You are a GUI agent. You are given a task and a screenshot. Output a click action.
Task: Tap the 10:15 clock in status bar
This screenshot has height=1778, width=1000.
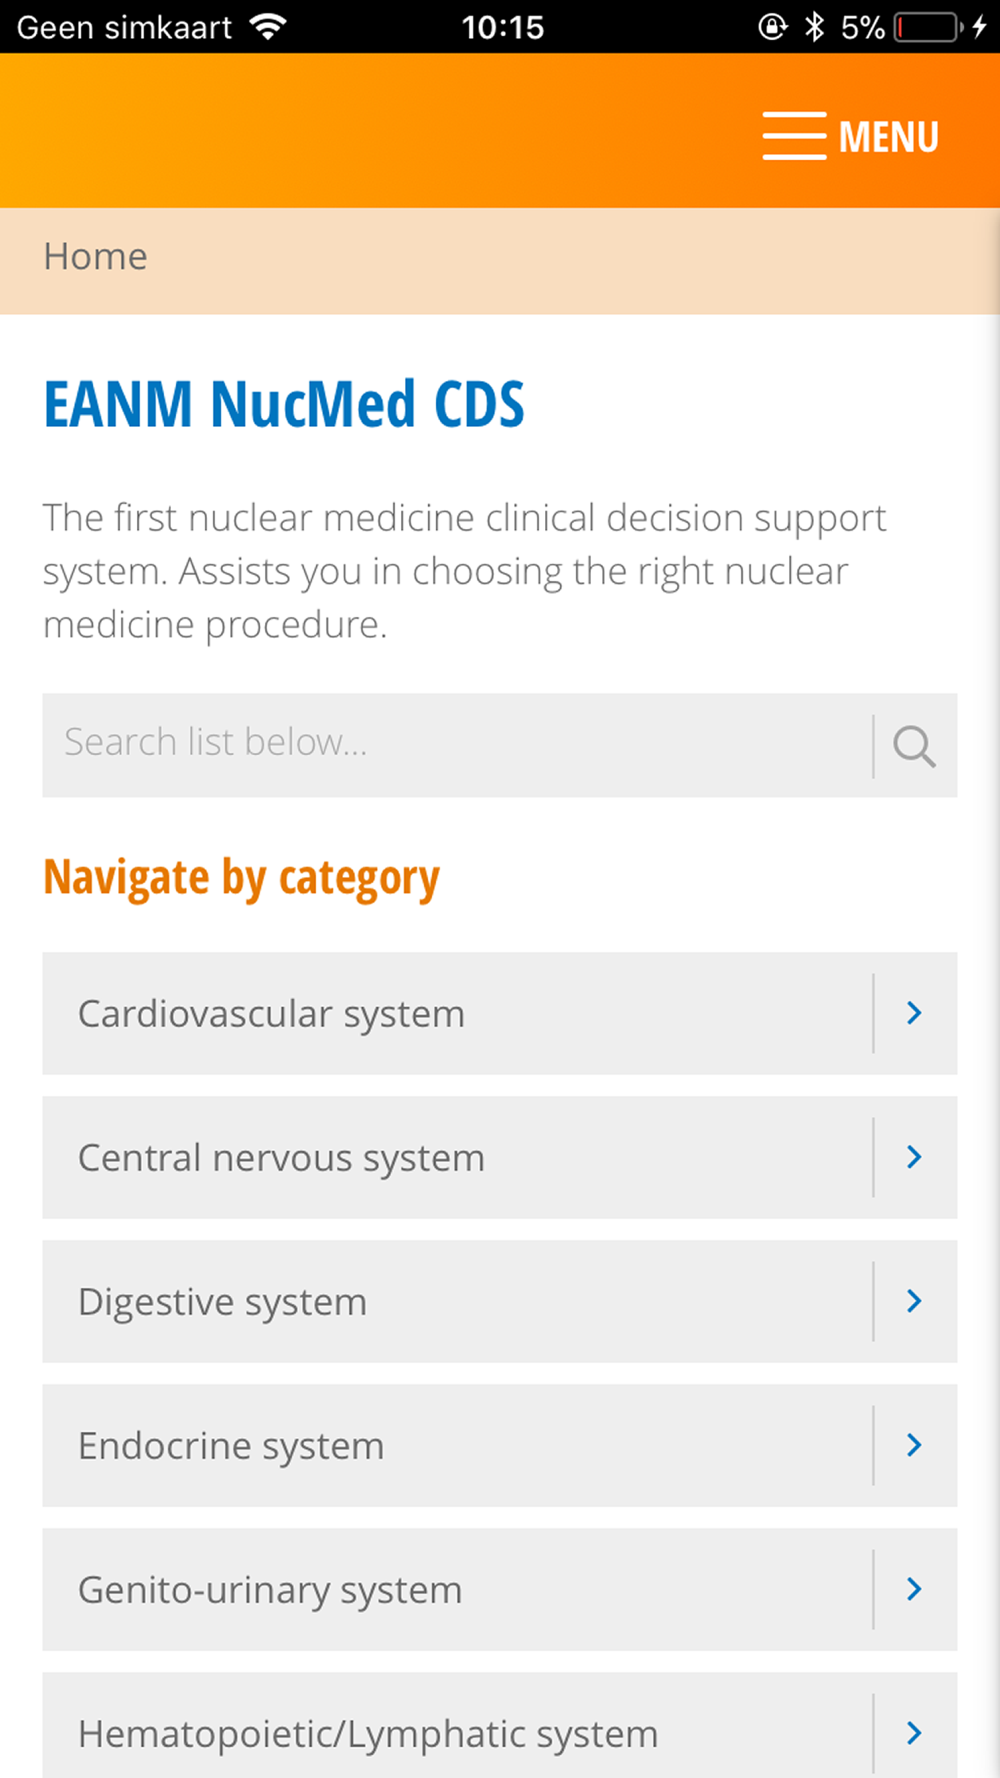[x=502, y=27]
